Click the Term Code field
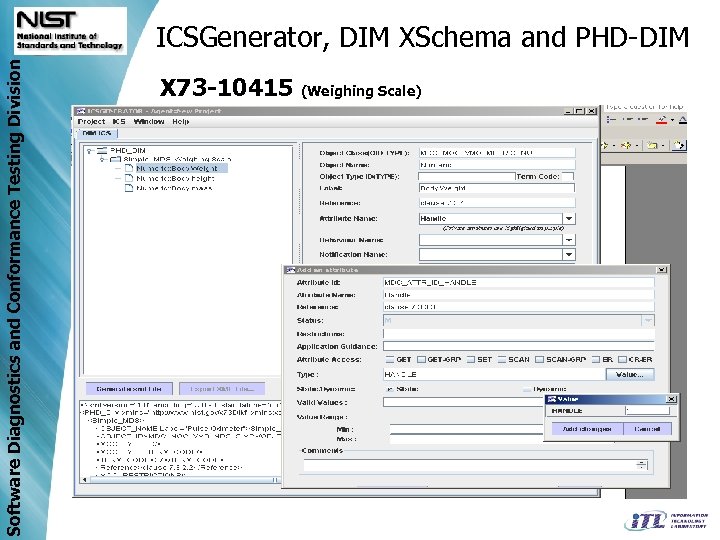 [x=568, y=176]
